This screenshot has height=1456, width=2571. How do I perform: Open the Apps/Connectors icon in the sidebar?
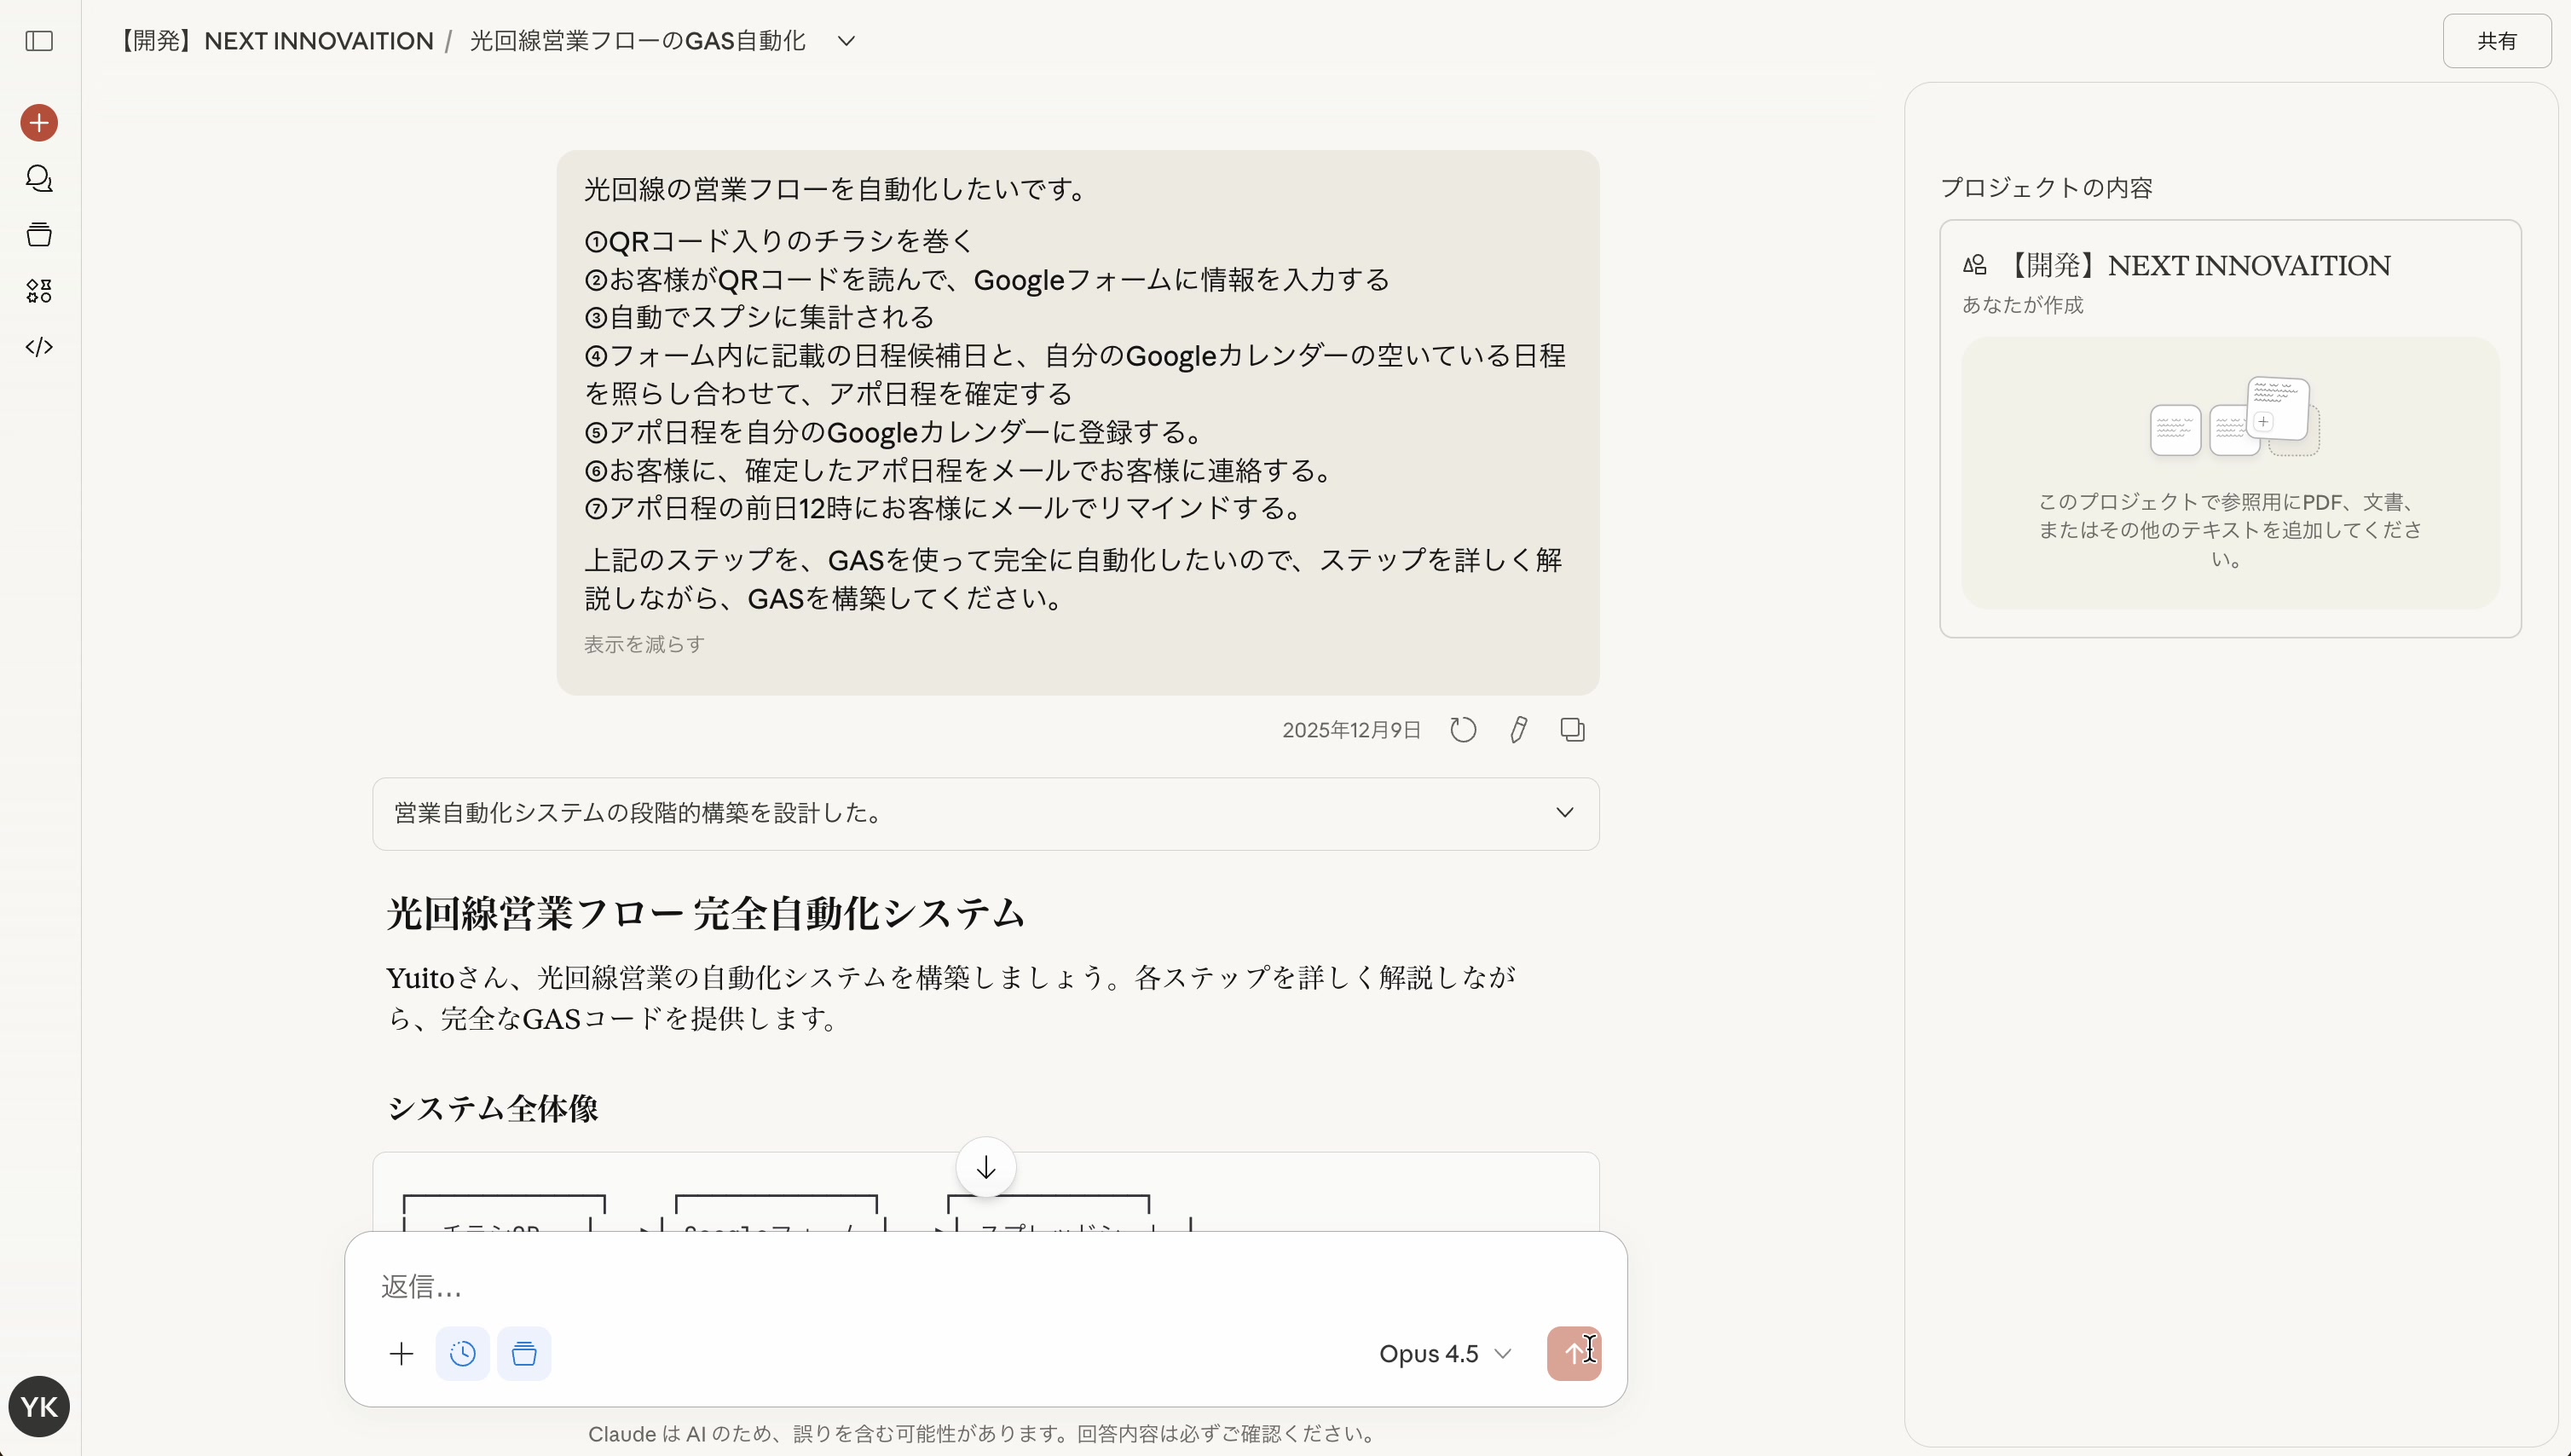click(38, 291)
